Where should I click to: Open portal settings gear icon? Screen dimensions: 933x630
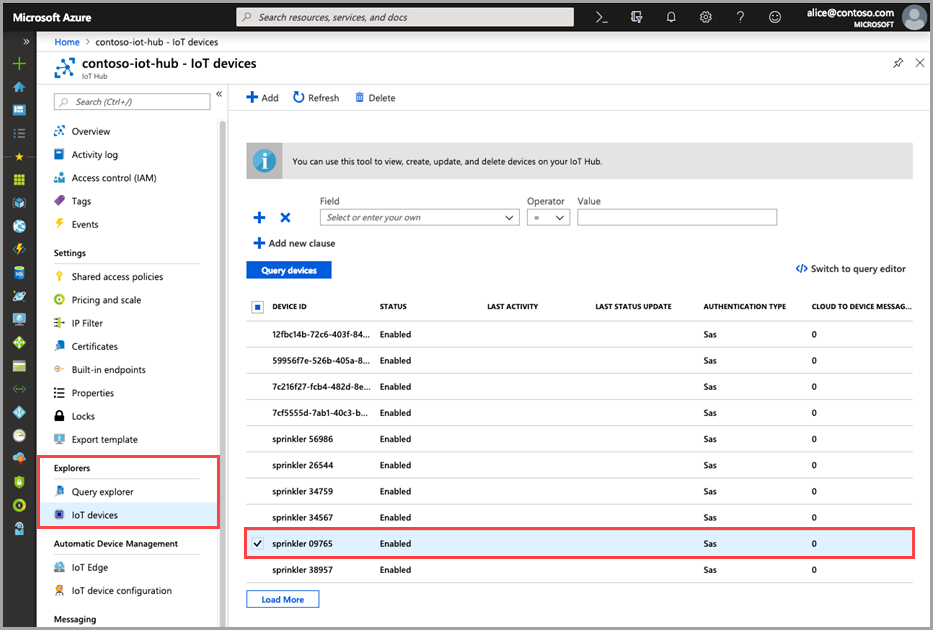(706, 17)
